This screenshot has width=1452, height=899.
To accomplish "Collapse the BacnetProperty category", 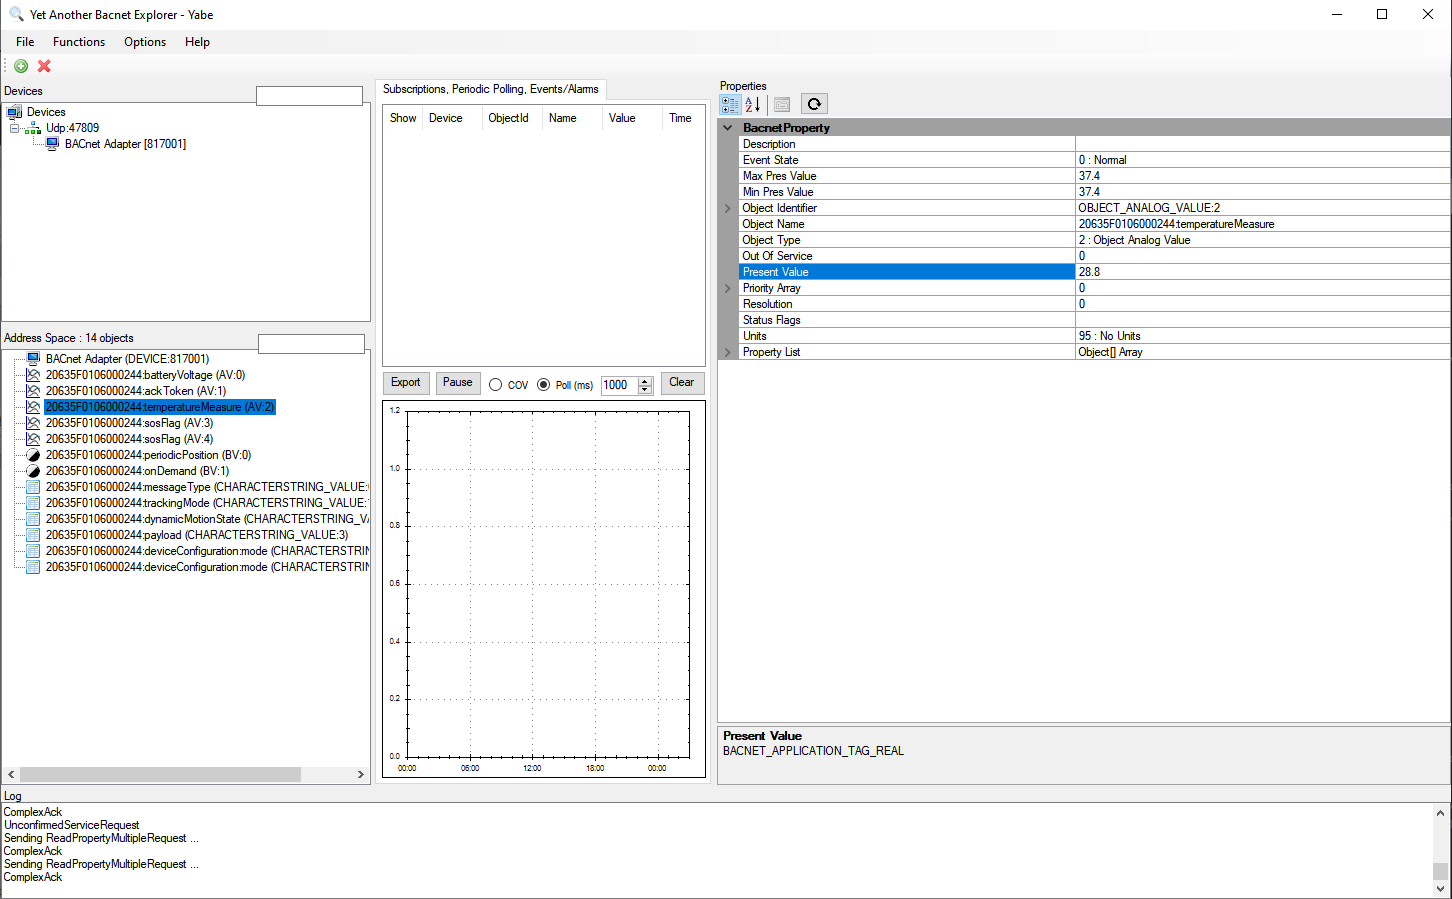I will [728, 128].
